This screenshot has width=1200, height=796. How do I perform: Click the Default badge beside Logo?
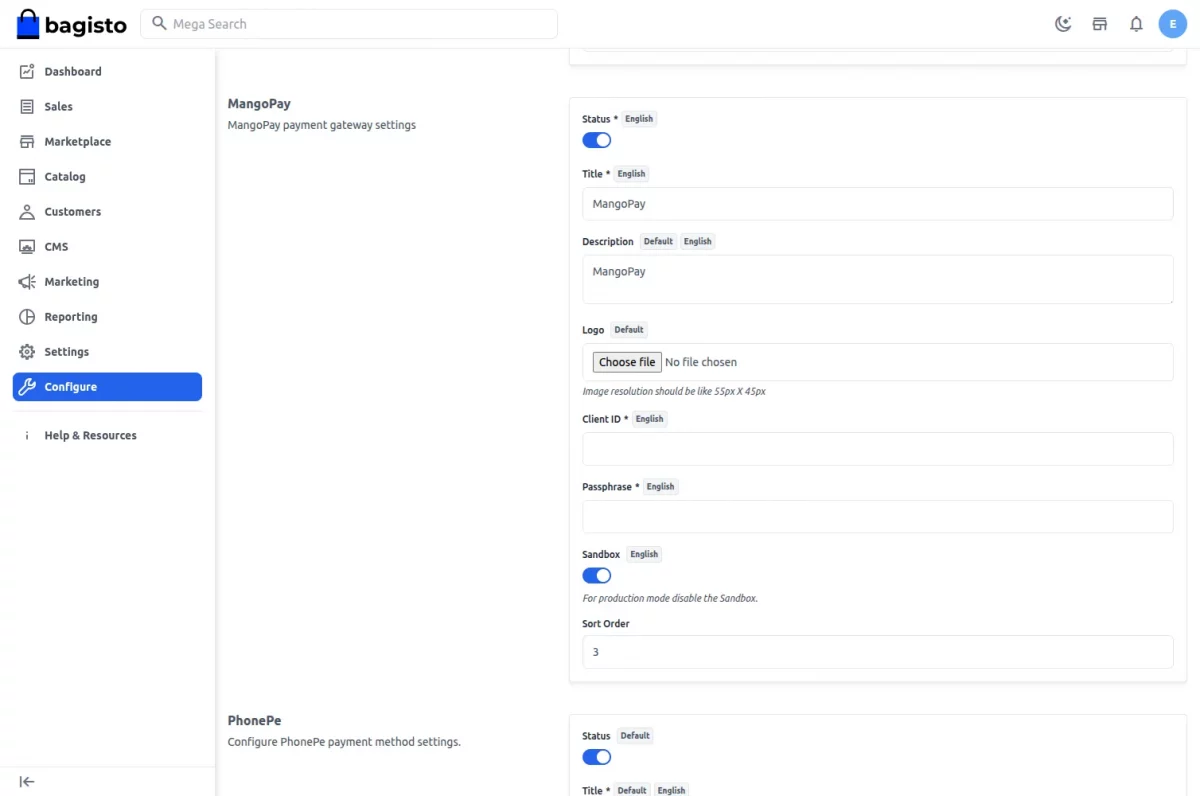629,329
